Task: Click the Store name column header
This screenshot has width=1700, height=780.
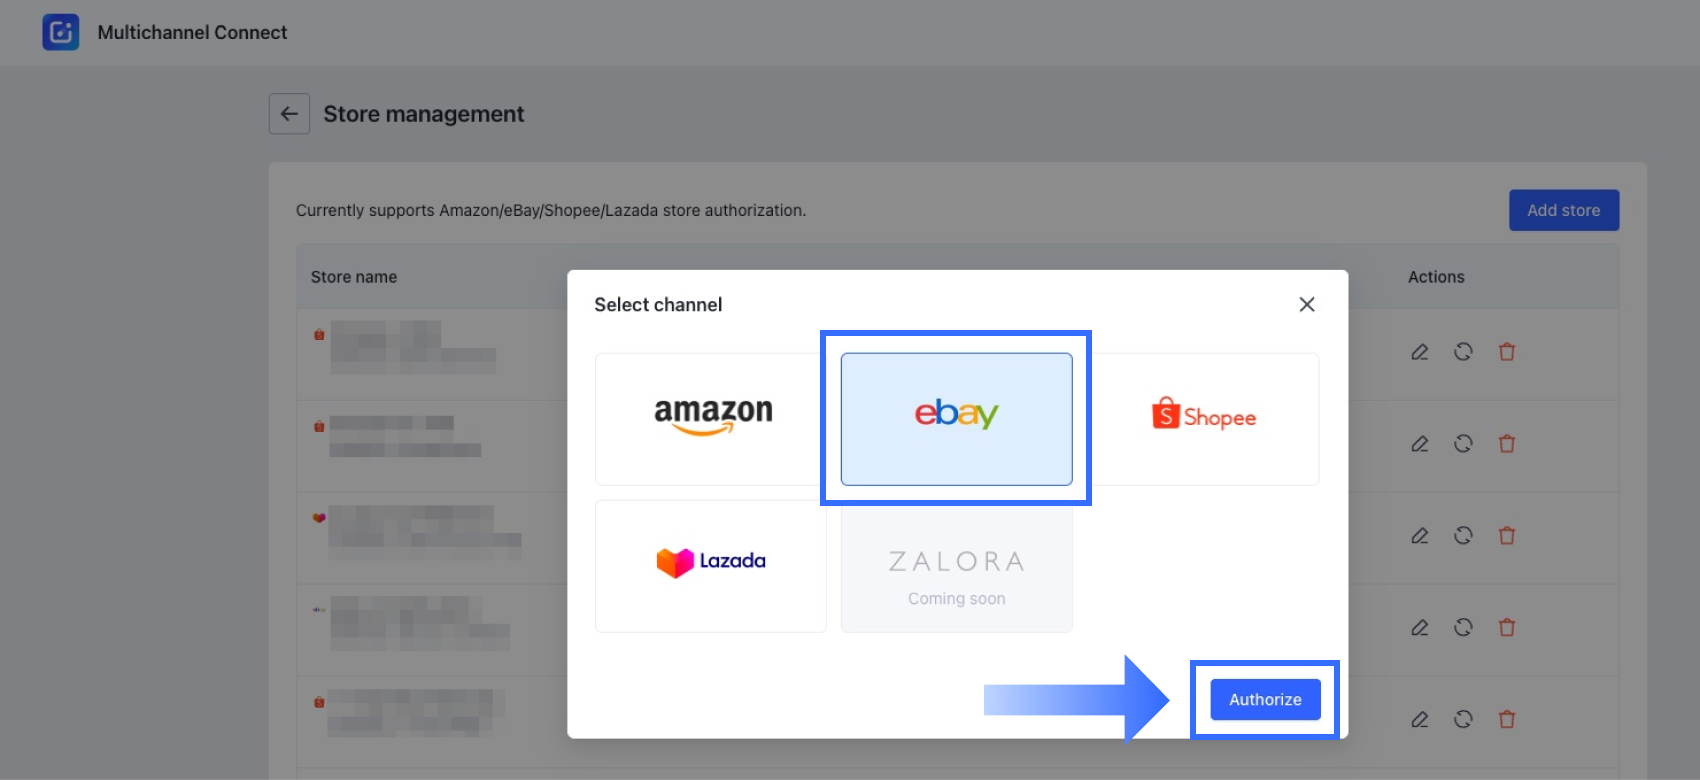Action: point(354,277)
